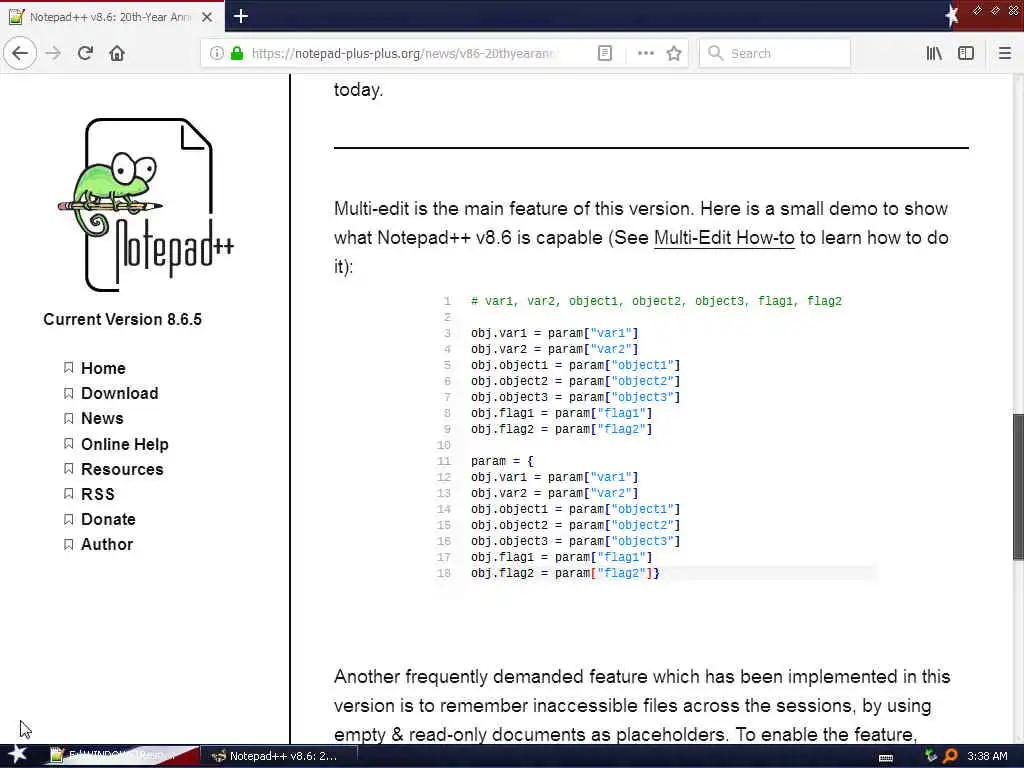Open the Author page link
1024x768 pixels.
coord(107,544)
